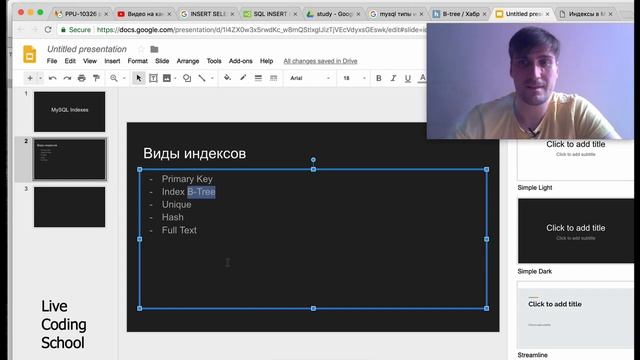Apply the Streamline theme
This screenshot has width=640, height=360.
tap(576, 315)
